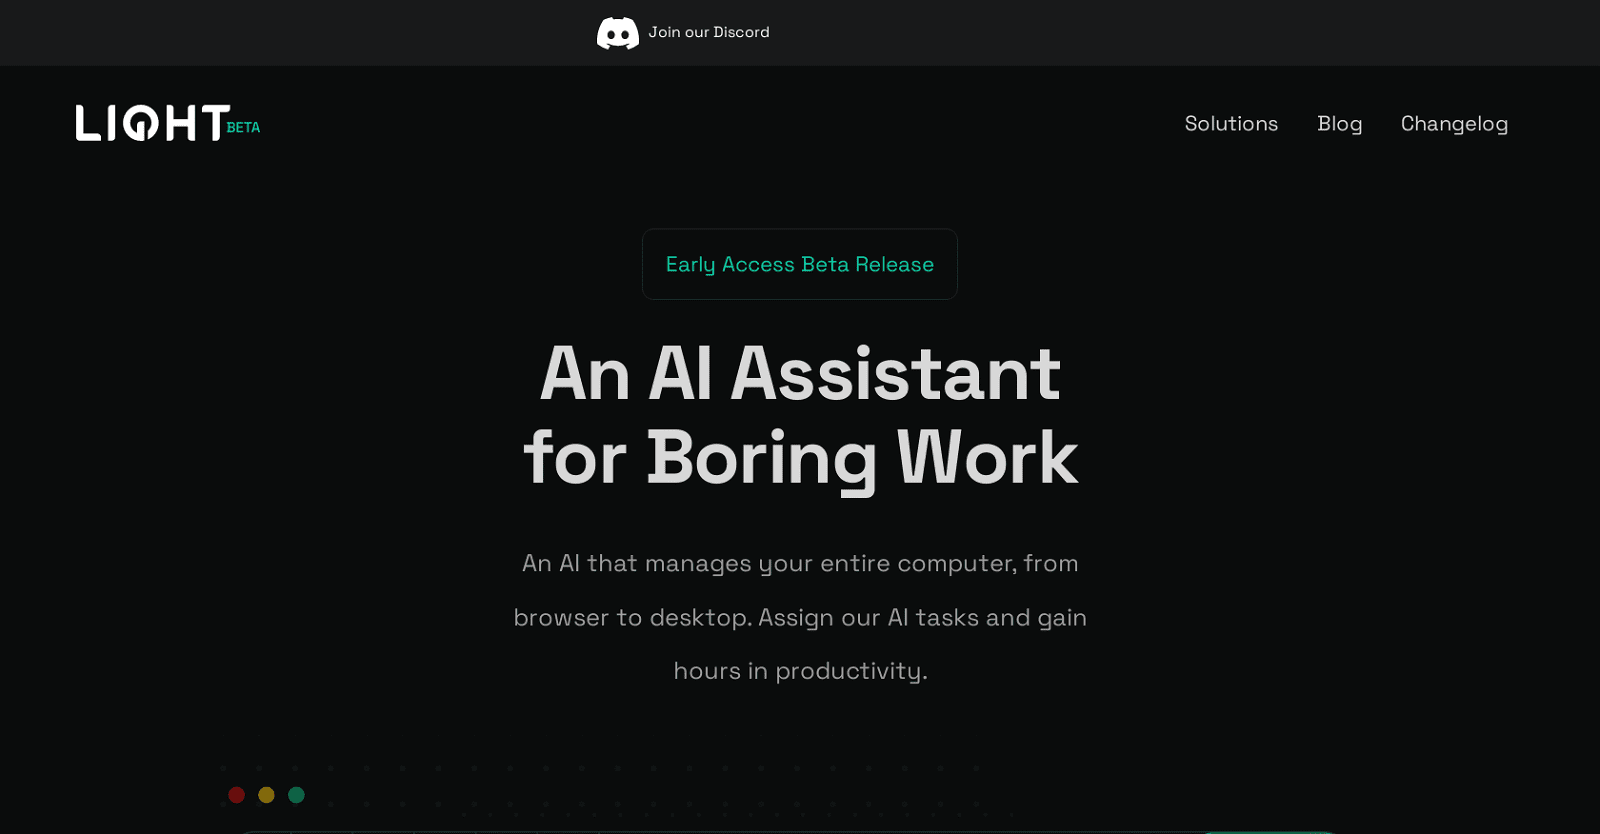Go to the Blog page
This screenshot has height=834, width=1600.
[1339, 123]
